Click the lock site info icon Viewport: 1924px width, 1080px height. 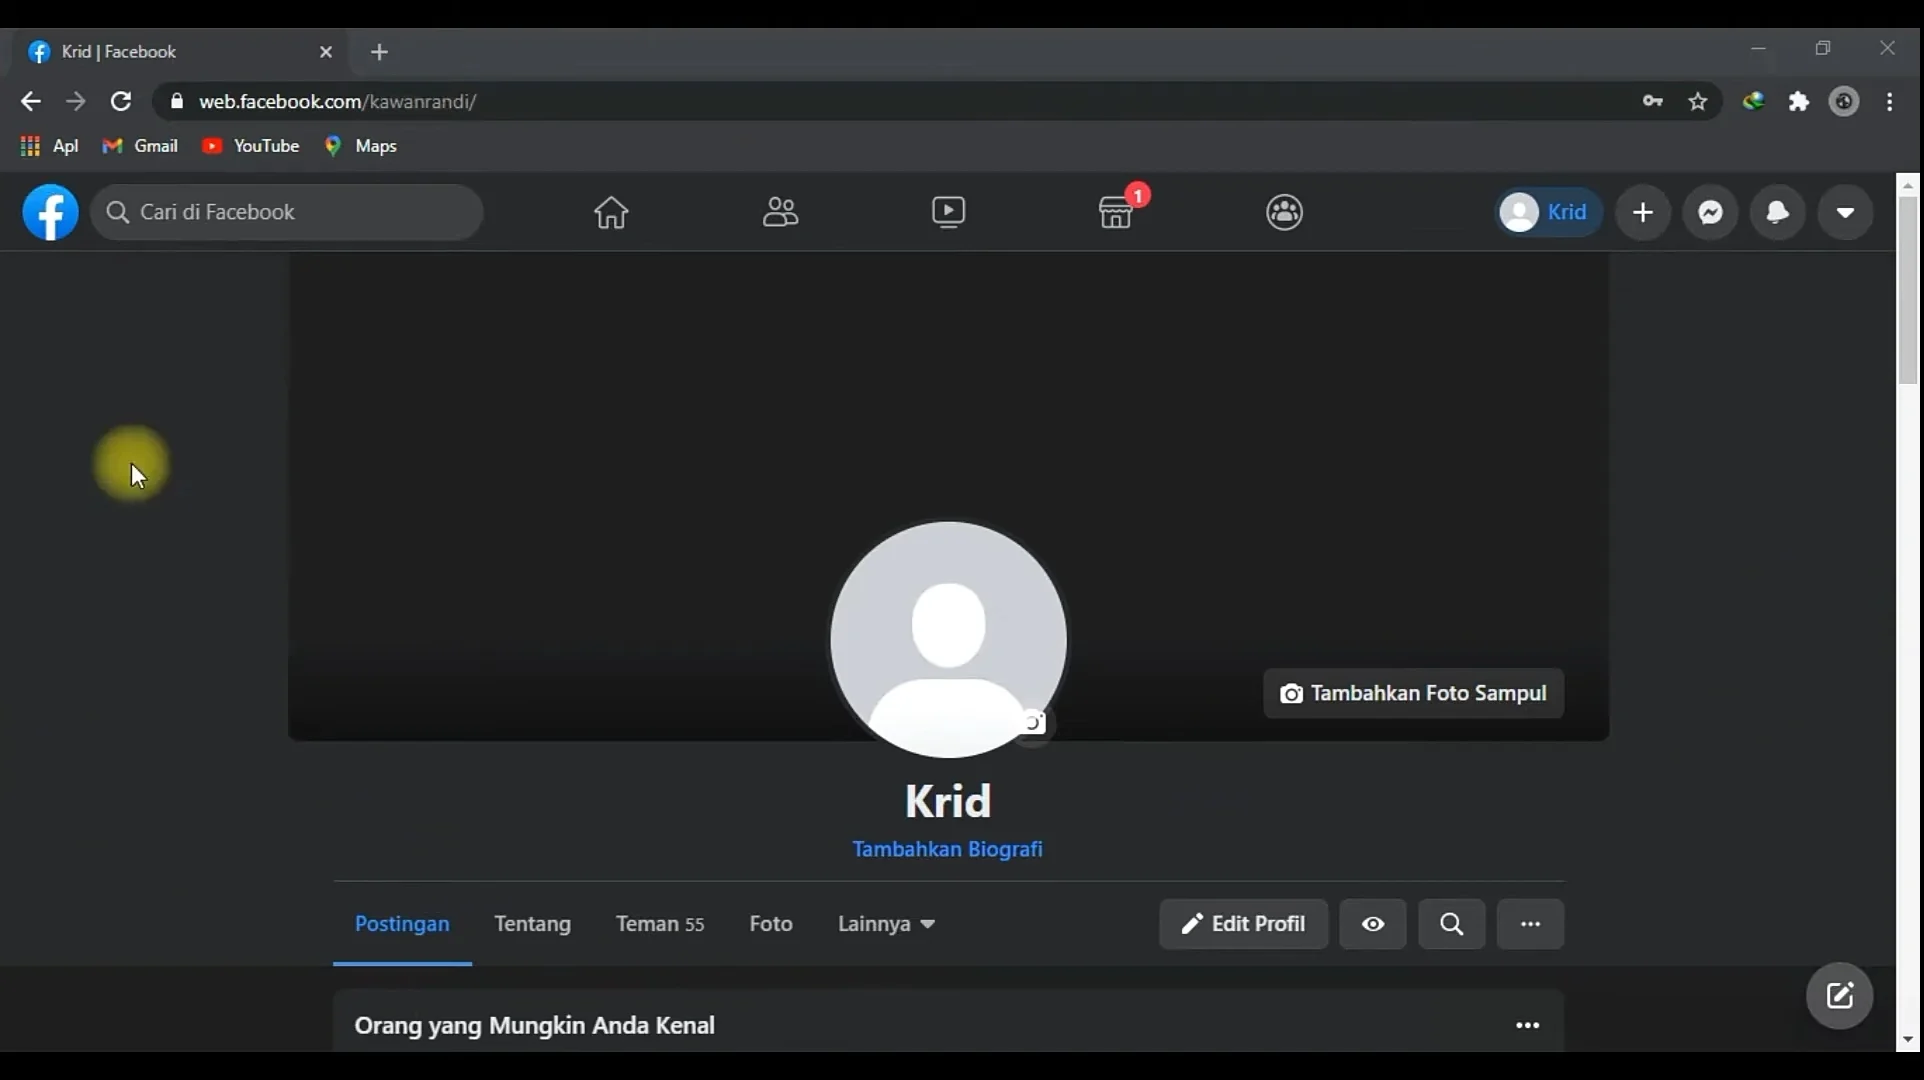click(177, 101)
